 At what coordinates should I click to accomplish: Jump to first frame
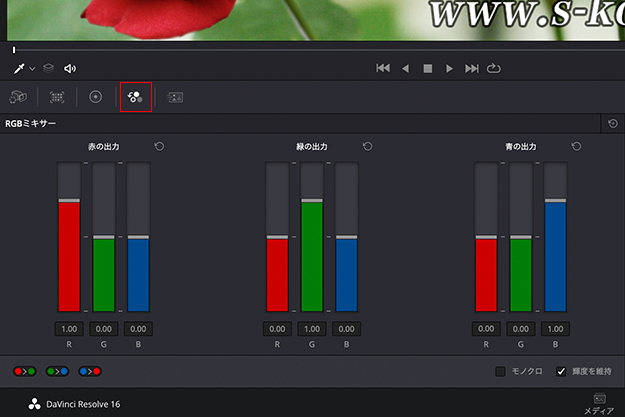383,68
